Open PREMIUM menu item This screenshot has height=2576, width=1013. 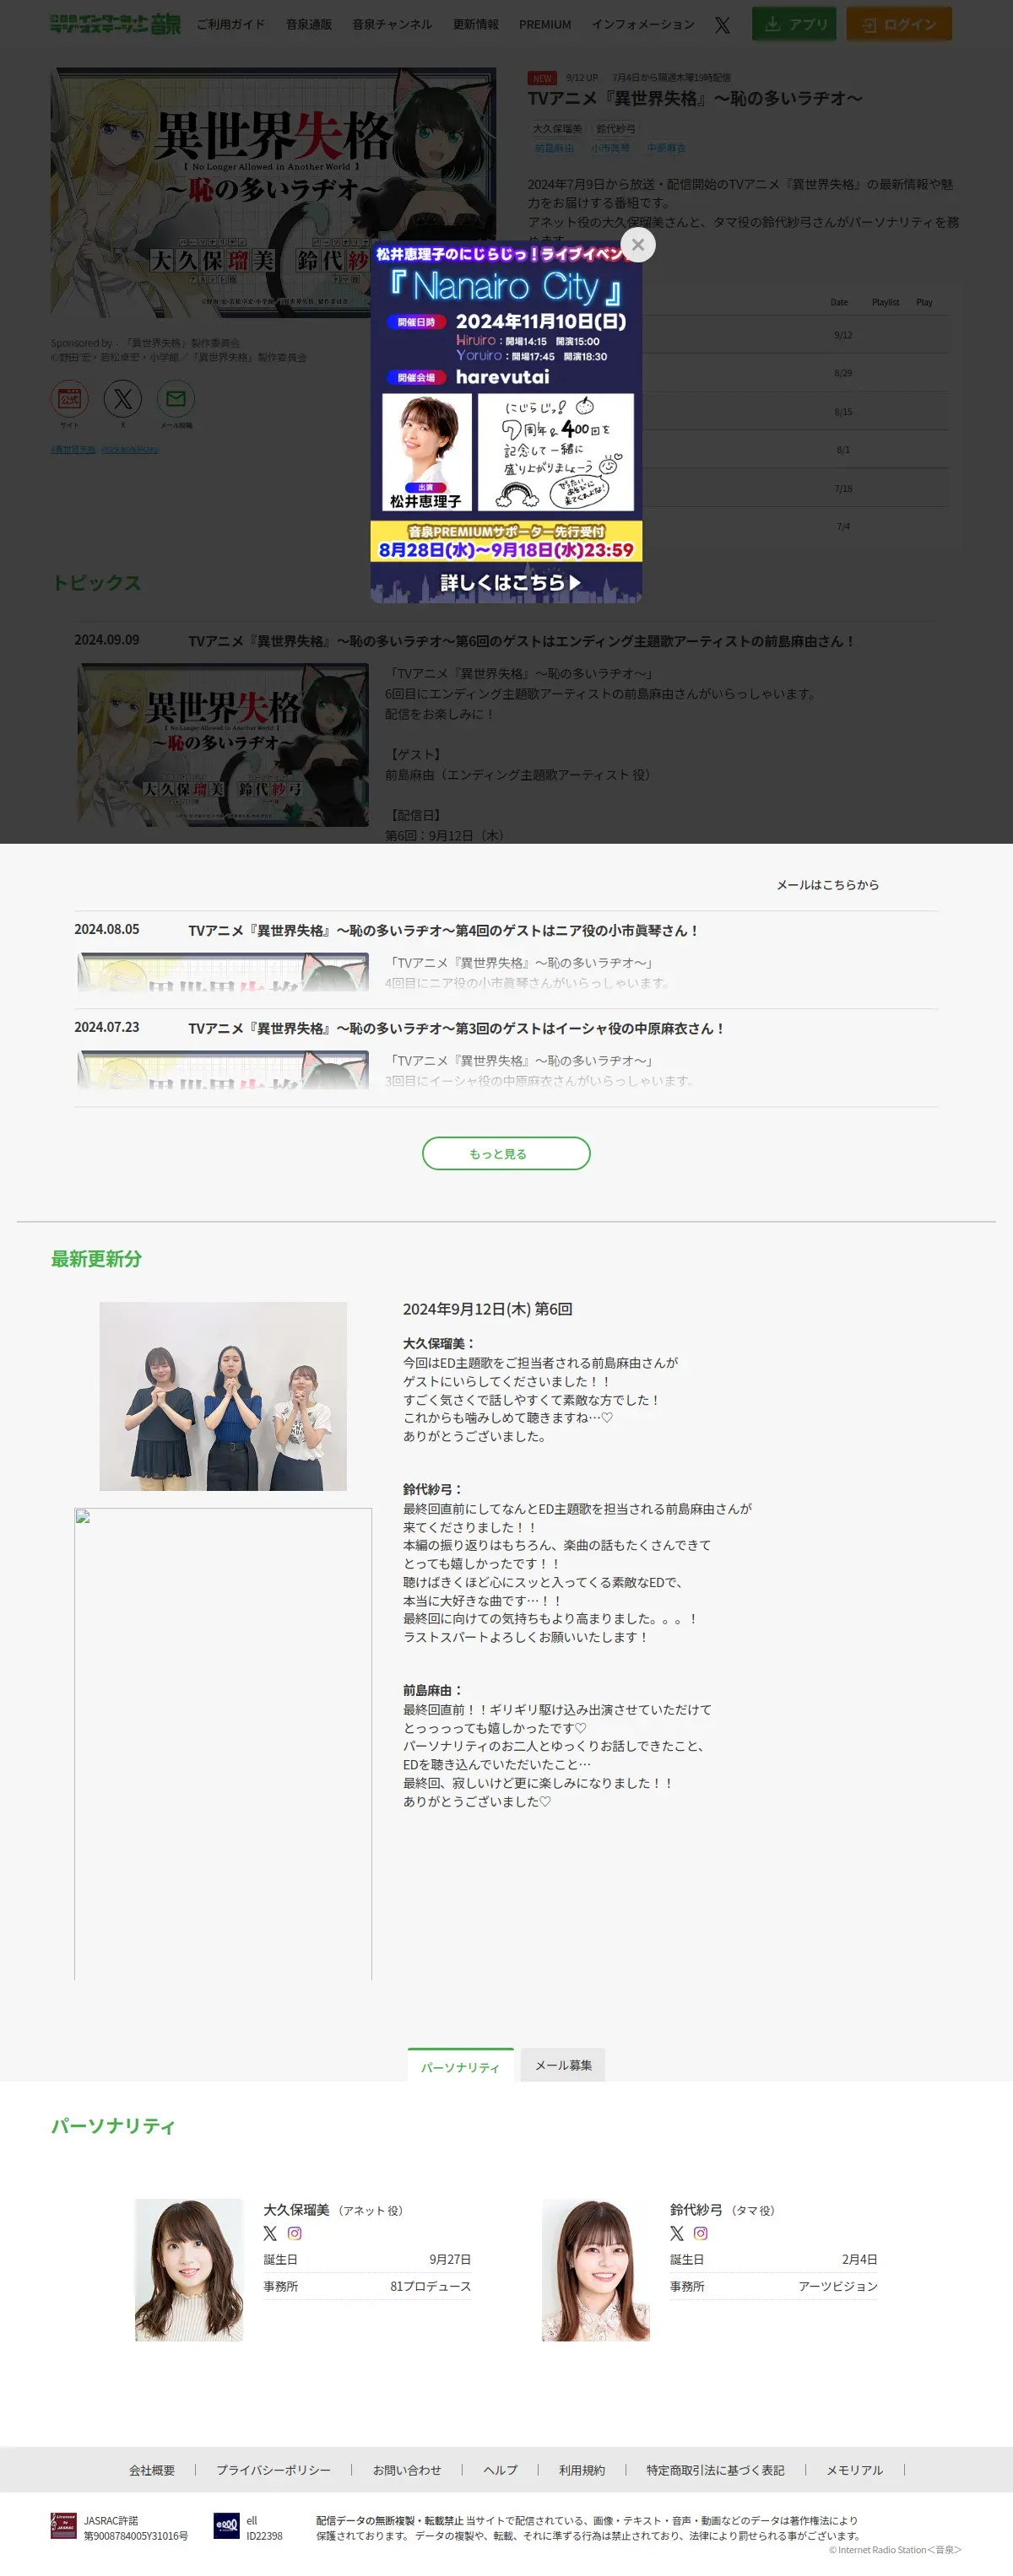click(x=545, y=24)
